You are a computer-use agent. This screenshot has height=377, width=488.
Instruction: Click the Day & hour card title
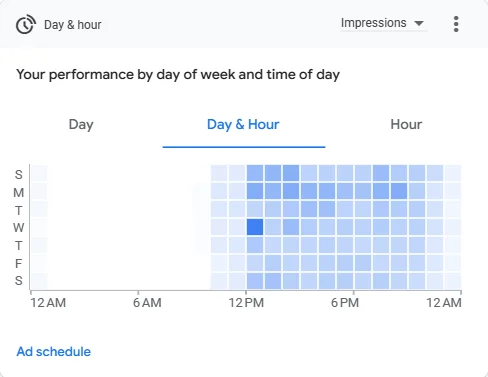(x=73, y=25)
